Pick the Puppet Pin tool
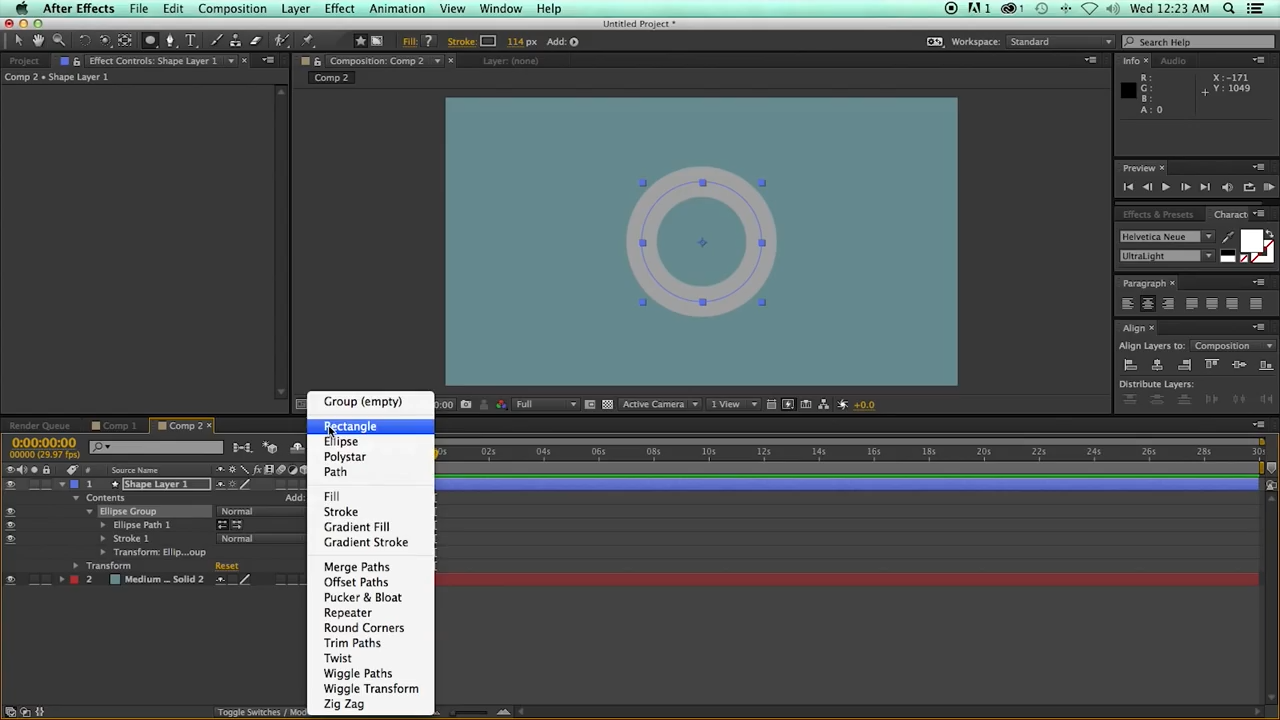 (x=307, y=41)
